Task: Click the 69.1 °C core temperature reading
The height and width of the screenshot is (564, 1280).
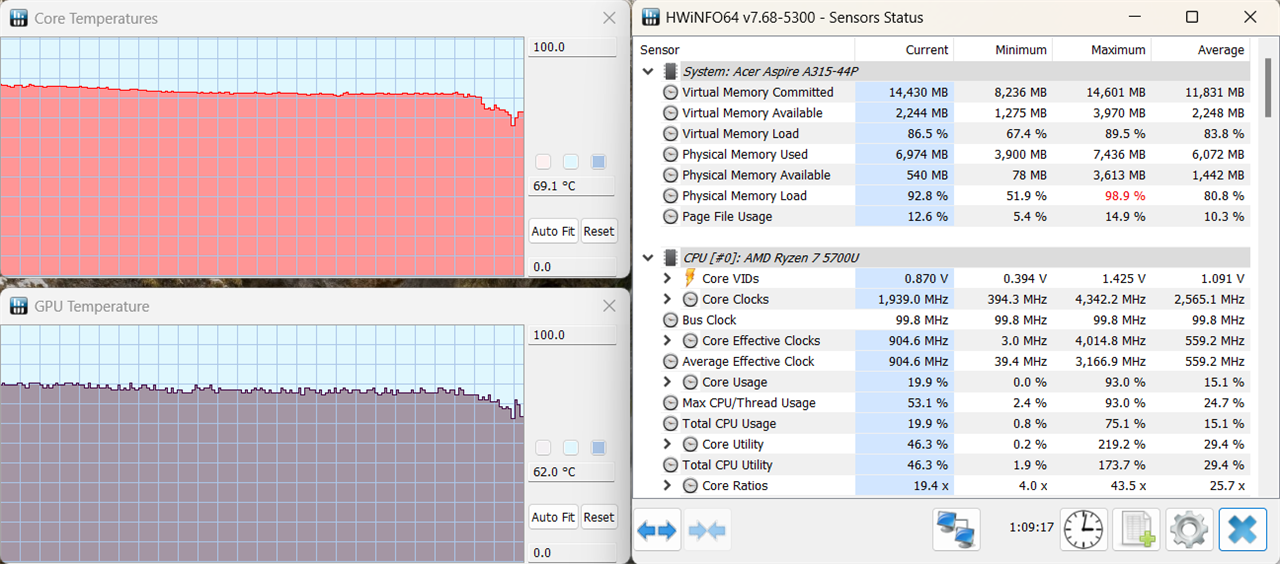Action: pyautogui.click(x=572, y=187)
